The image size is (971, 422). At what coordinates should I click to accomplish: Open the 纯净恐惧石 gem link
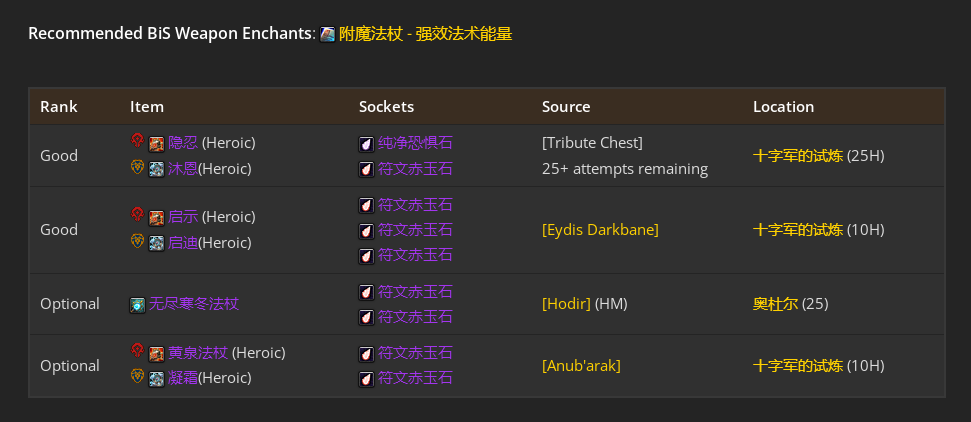[415, 143]
